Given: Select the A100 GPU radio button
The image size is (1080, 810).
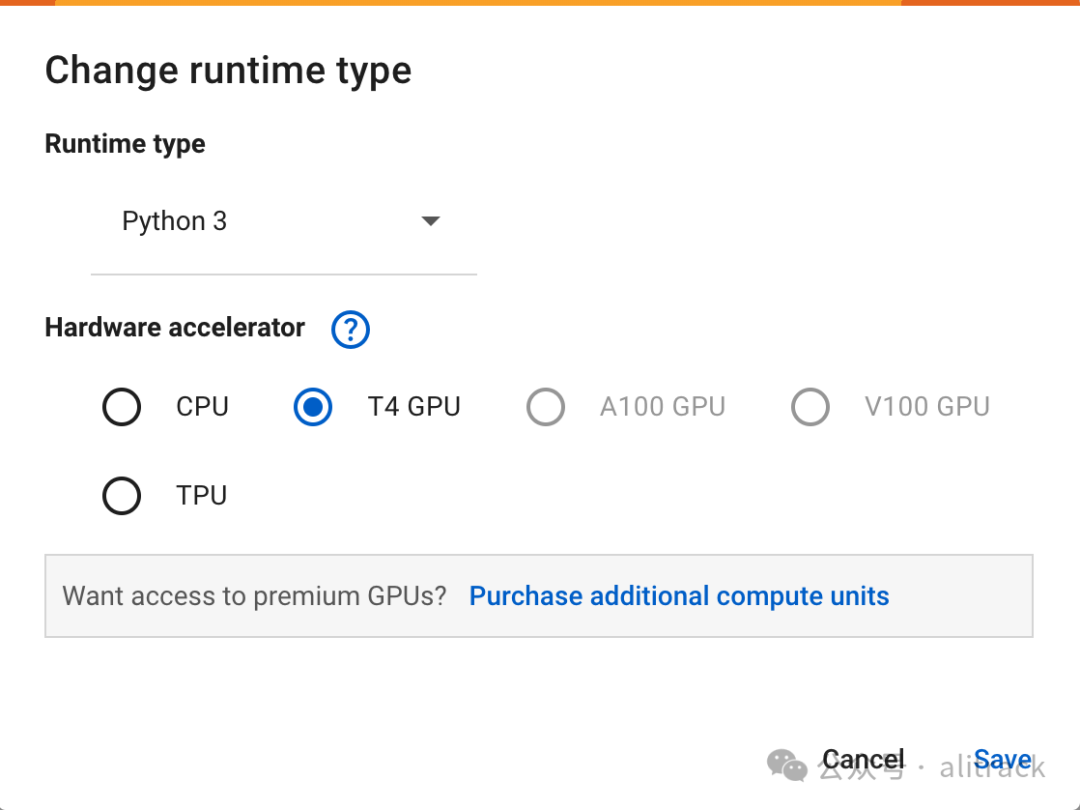Looking at the screenshot, I should 546,407.
